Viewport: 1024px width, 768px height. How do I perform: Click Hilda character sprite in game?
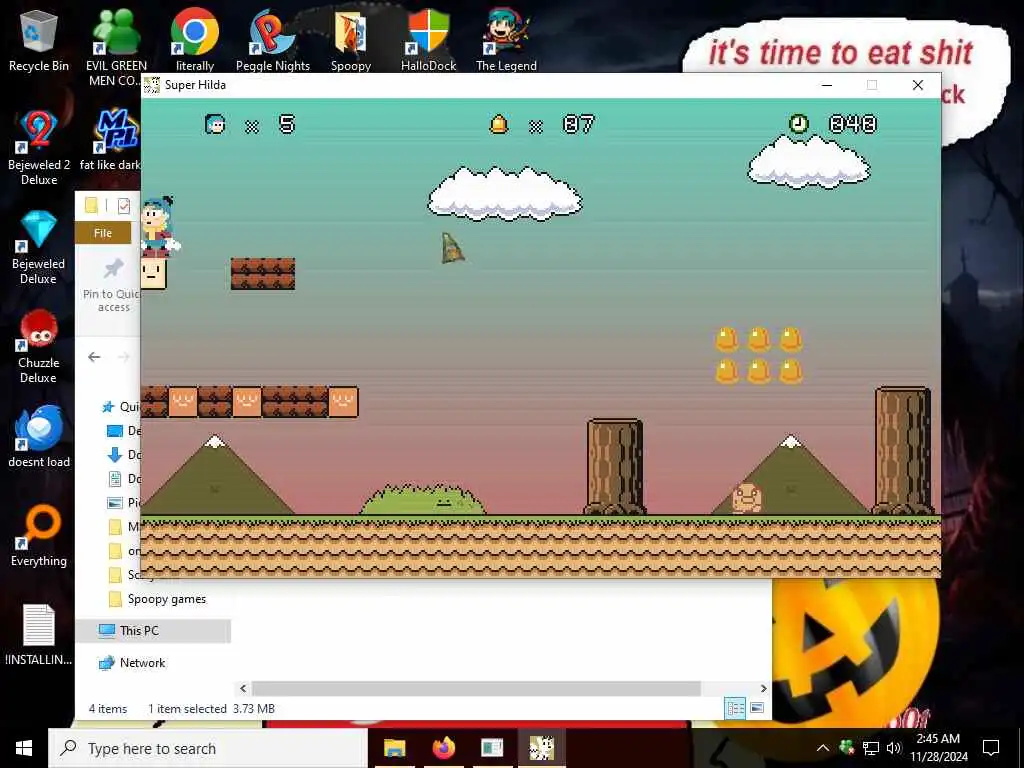(x=159, y=226)
